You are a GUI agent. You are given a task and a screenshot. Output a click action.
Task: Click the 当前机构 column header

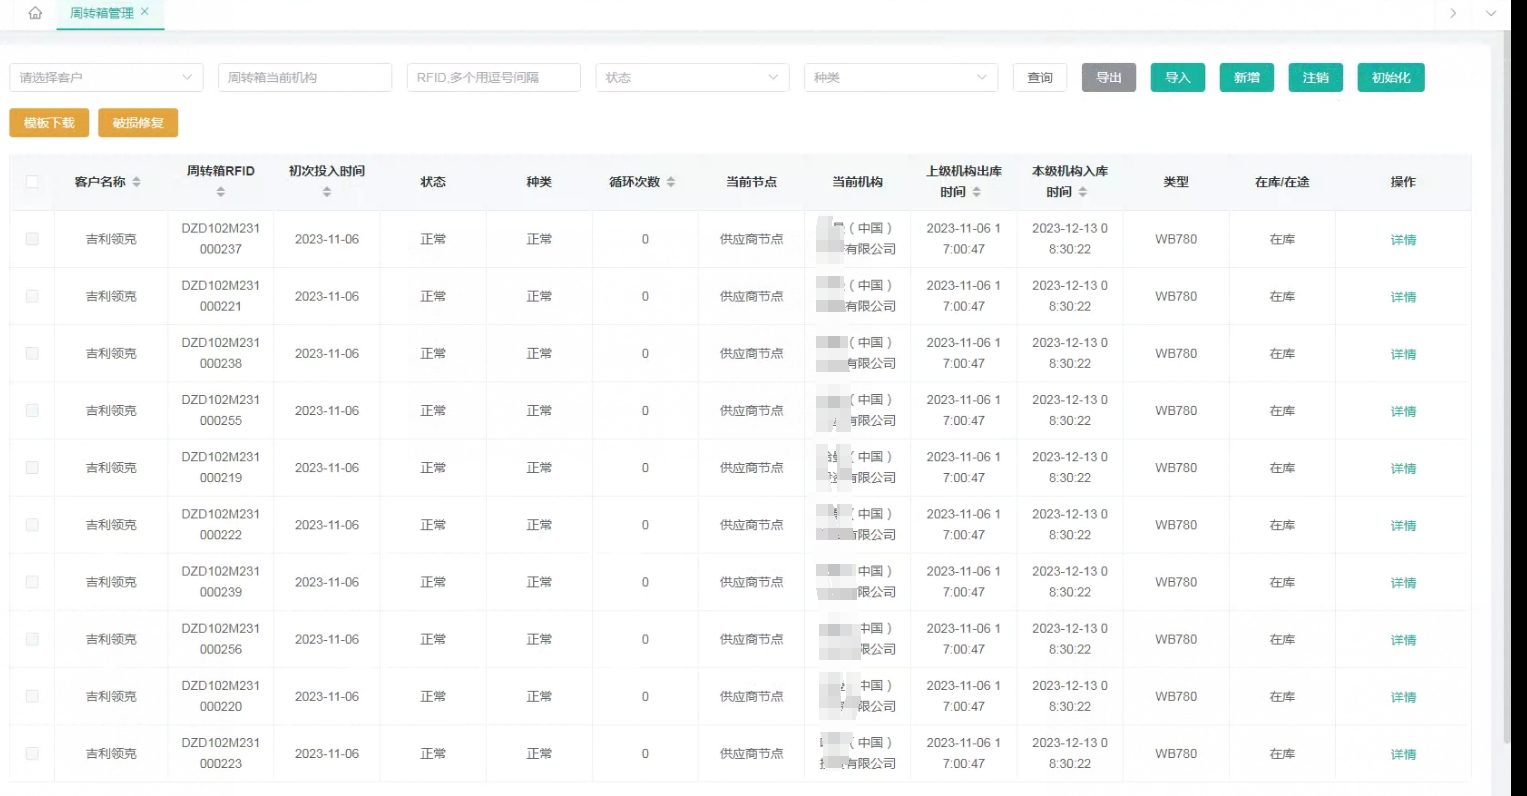[x=857, y=182]
